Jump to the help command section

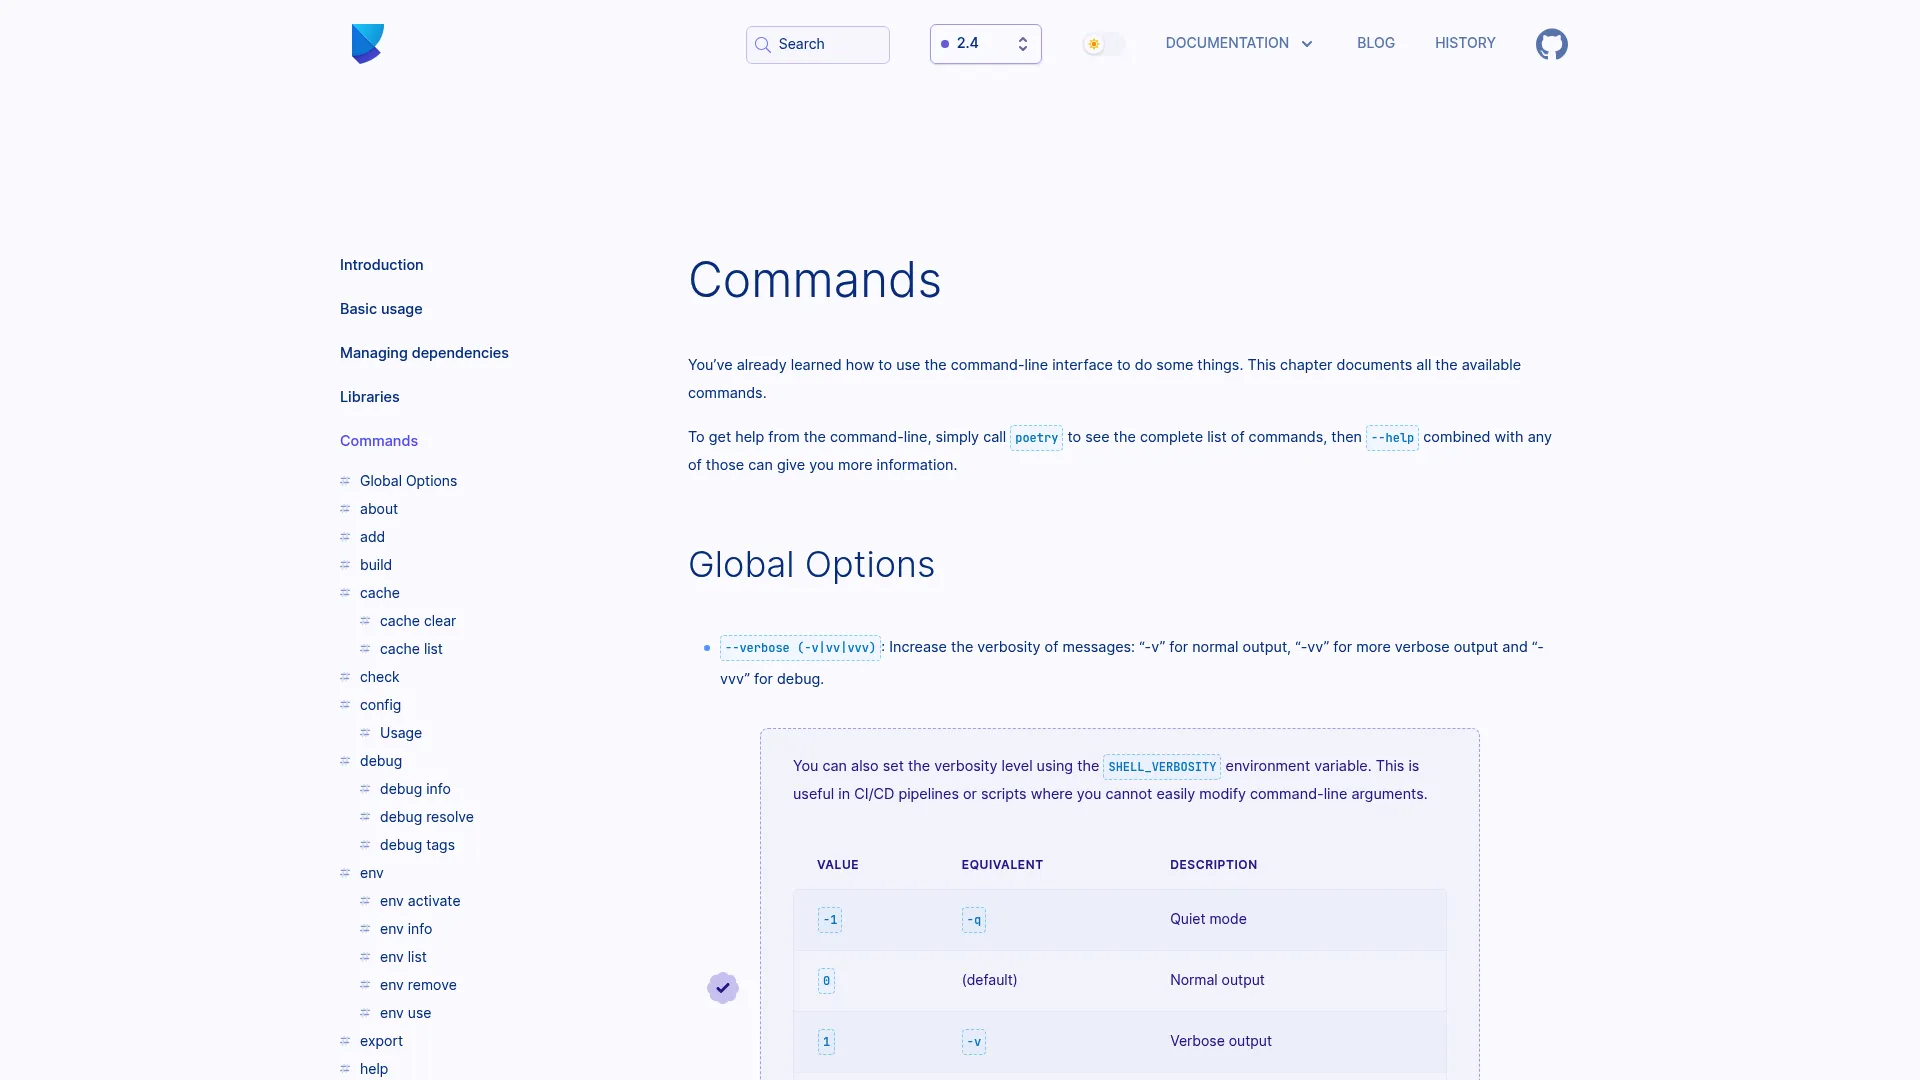pos(374,1069)
